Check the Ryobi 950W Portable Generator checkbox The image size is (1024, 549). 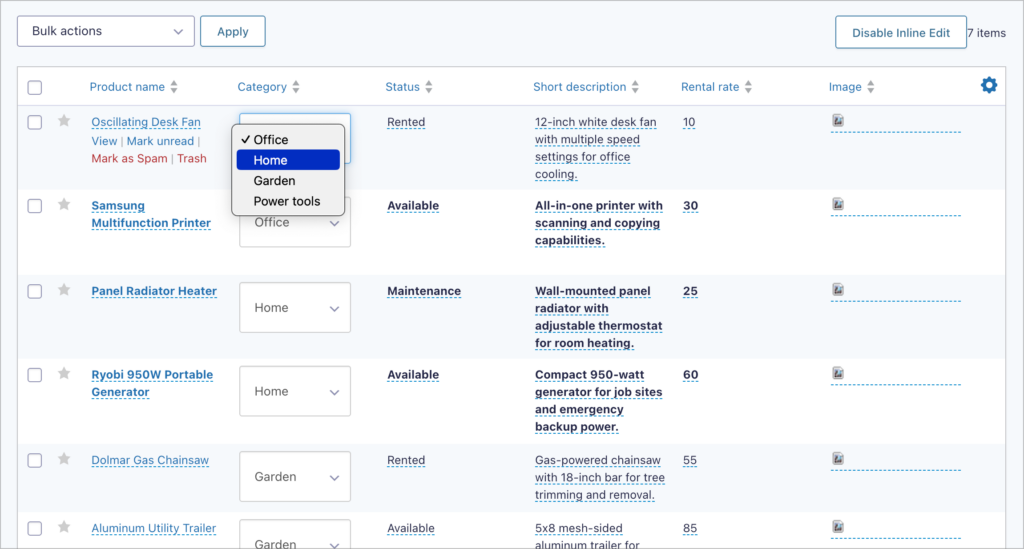35,375
